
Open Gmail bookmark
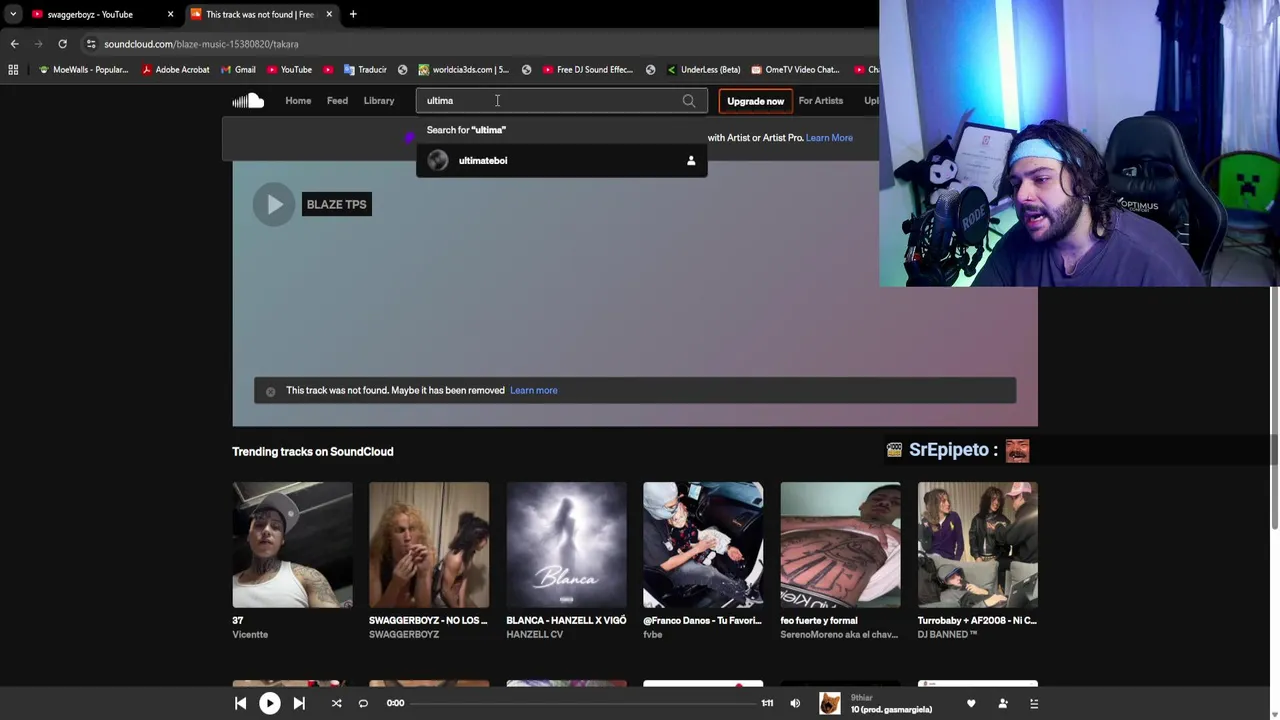[237, 70]
